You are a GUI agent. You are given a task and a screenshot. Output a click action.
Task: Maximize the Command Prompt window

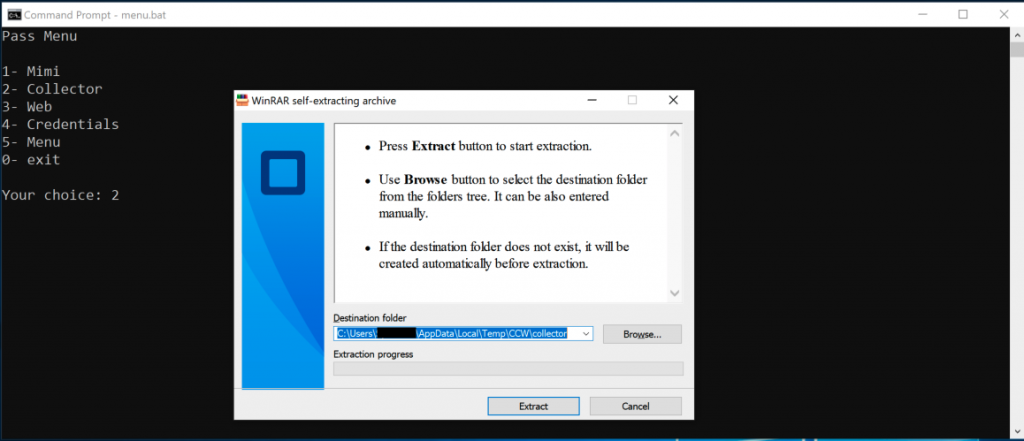(x=962, y=13)
